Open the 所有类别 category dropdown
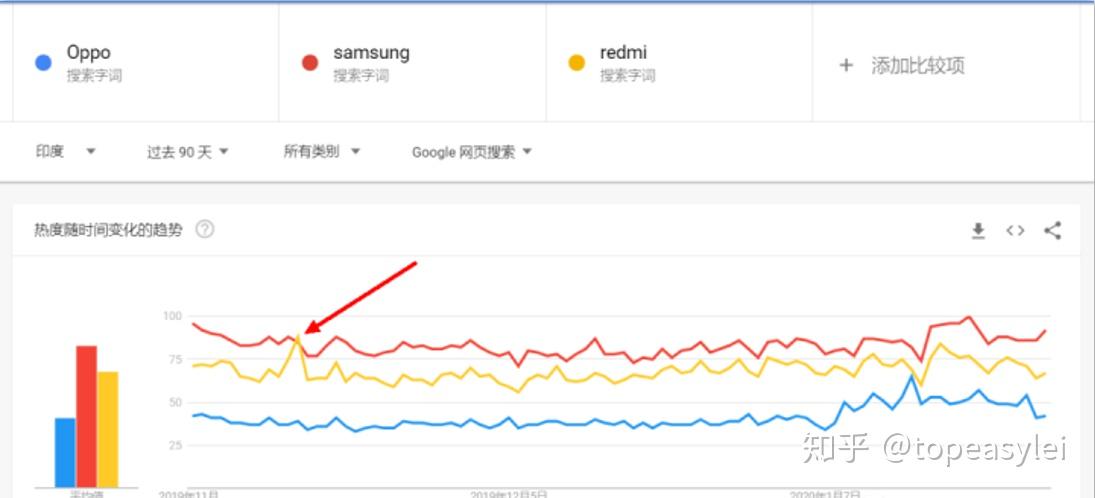1095x498 pixels. coord(322,152)
